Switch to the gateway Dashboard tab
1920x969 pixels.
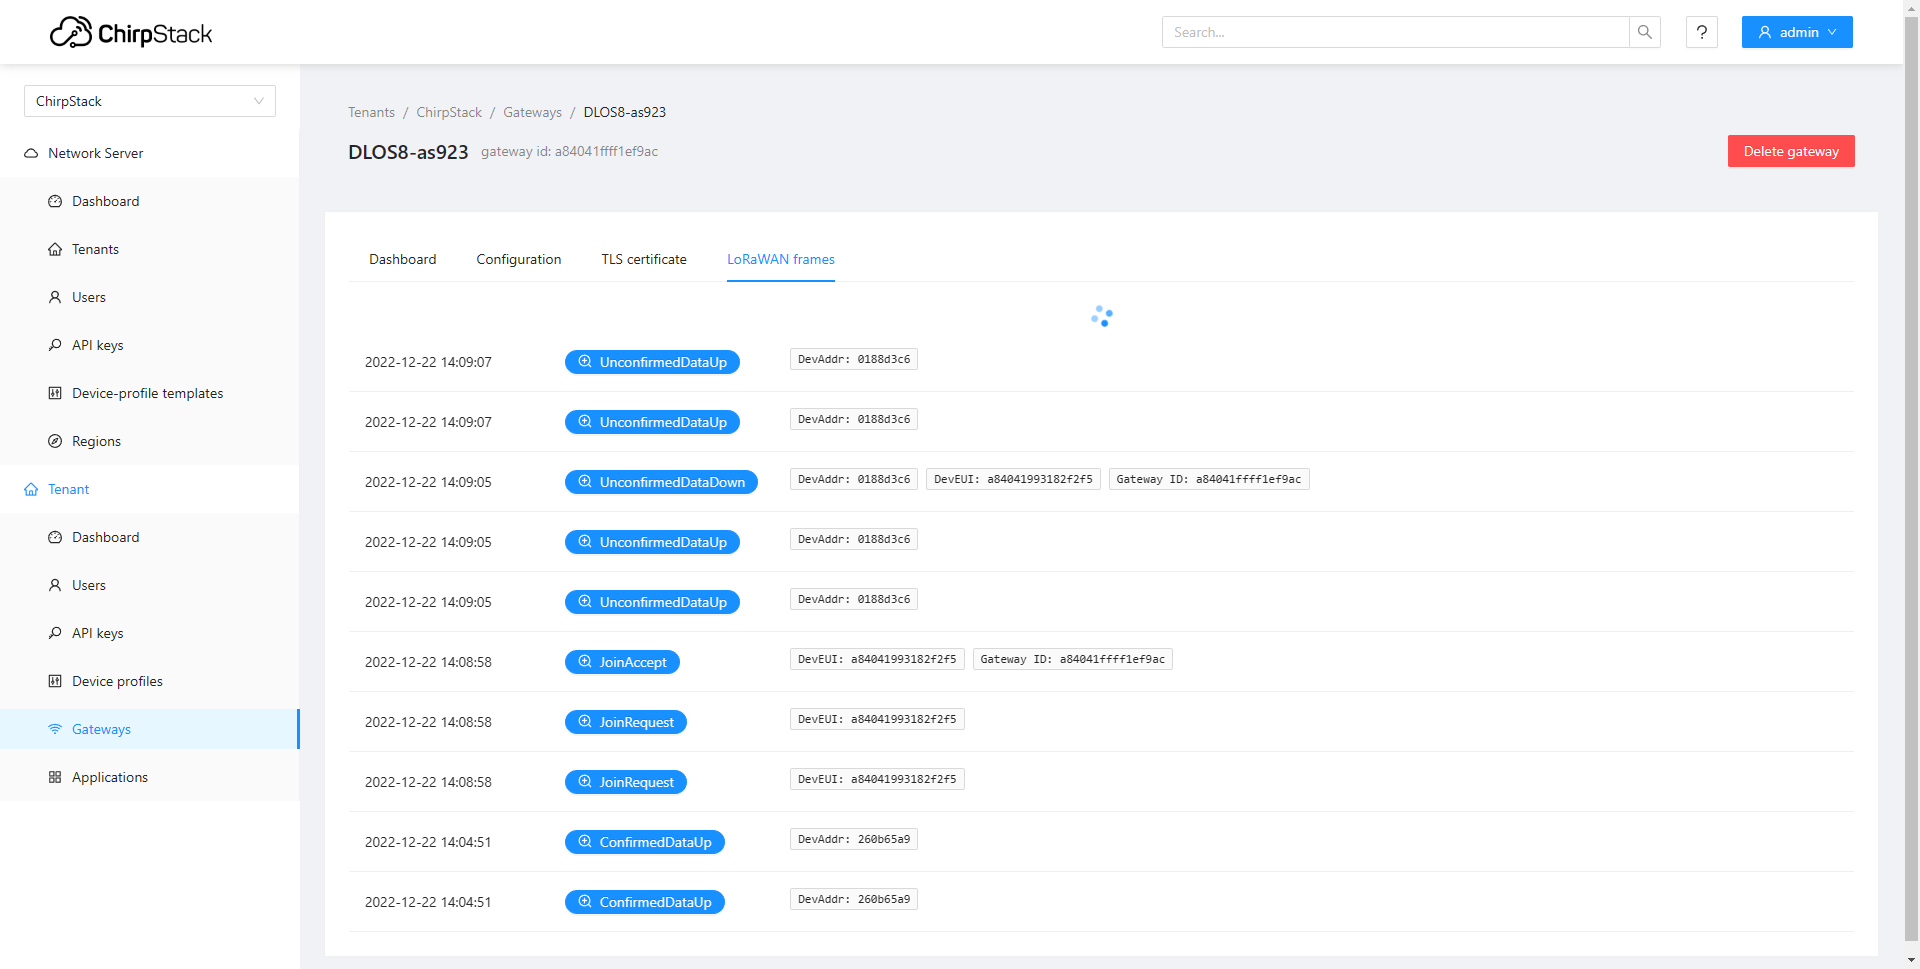pos(403,259)
